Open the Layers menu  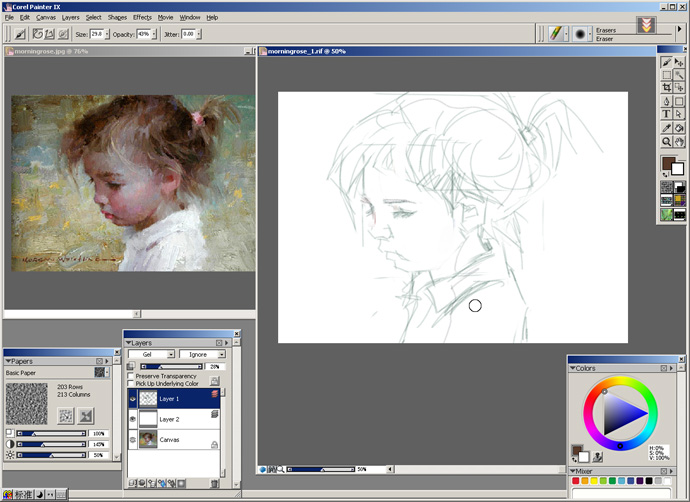70,18
